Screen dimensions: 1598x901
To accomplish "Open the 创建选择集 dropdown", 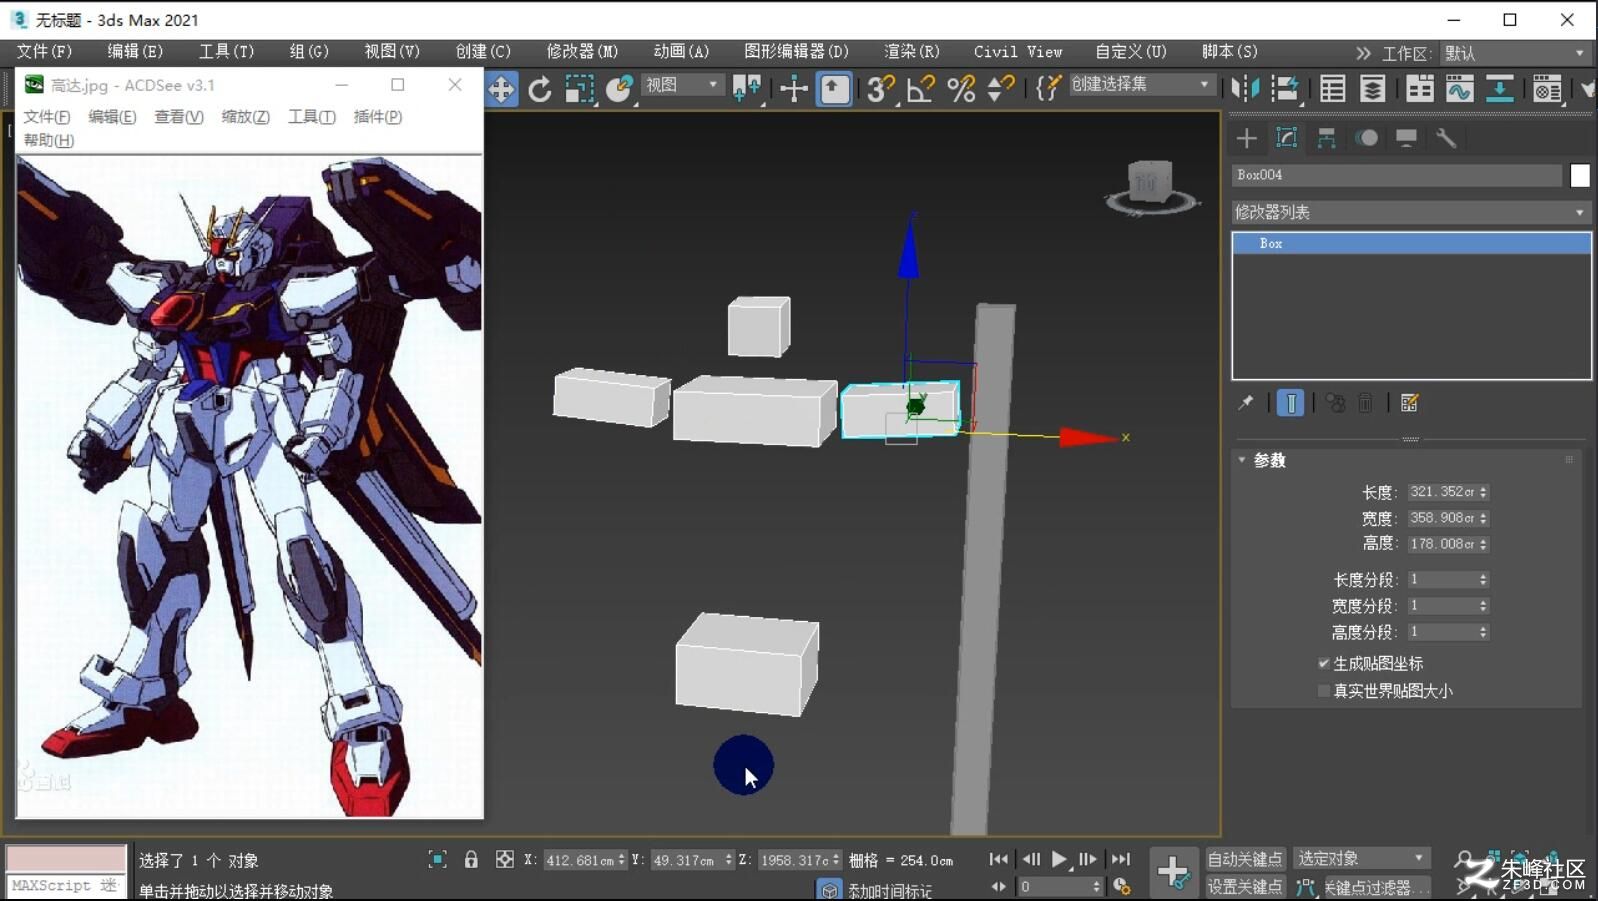I will click(x=1140, y=85).
